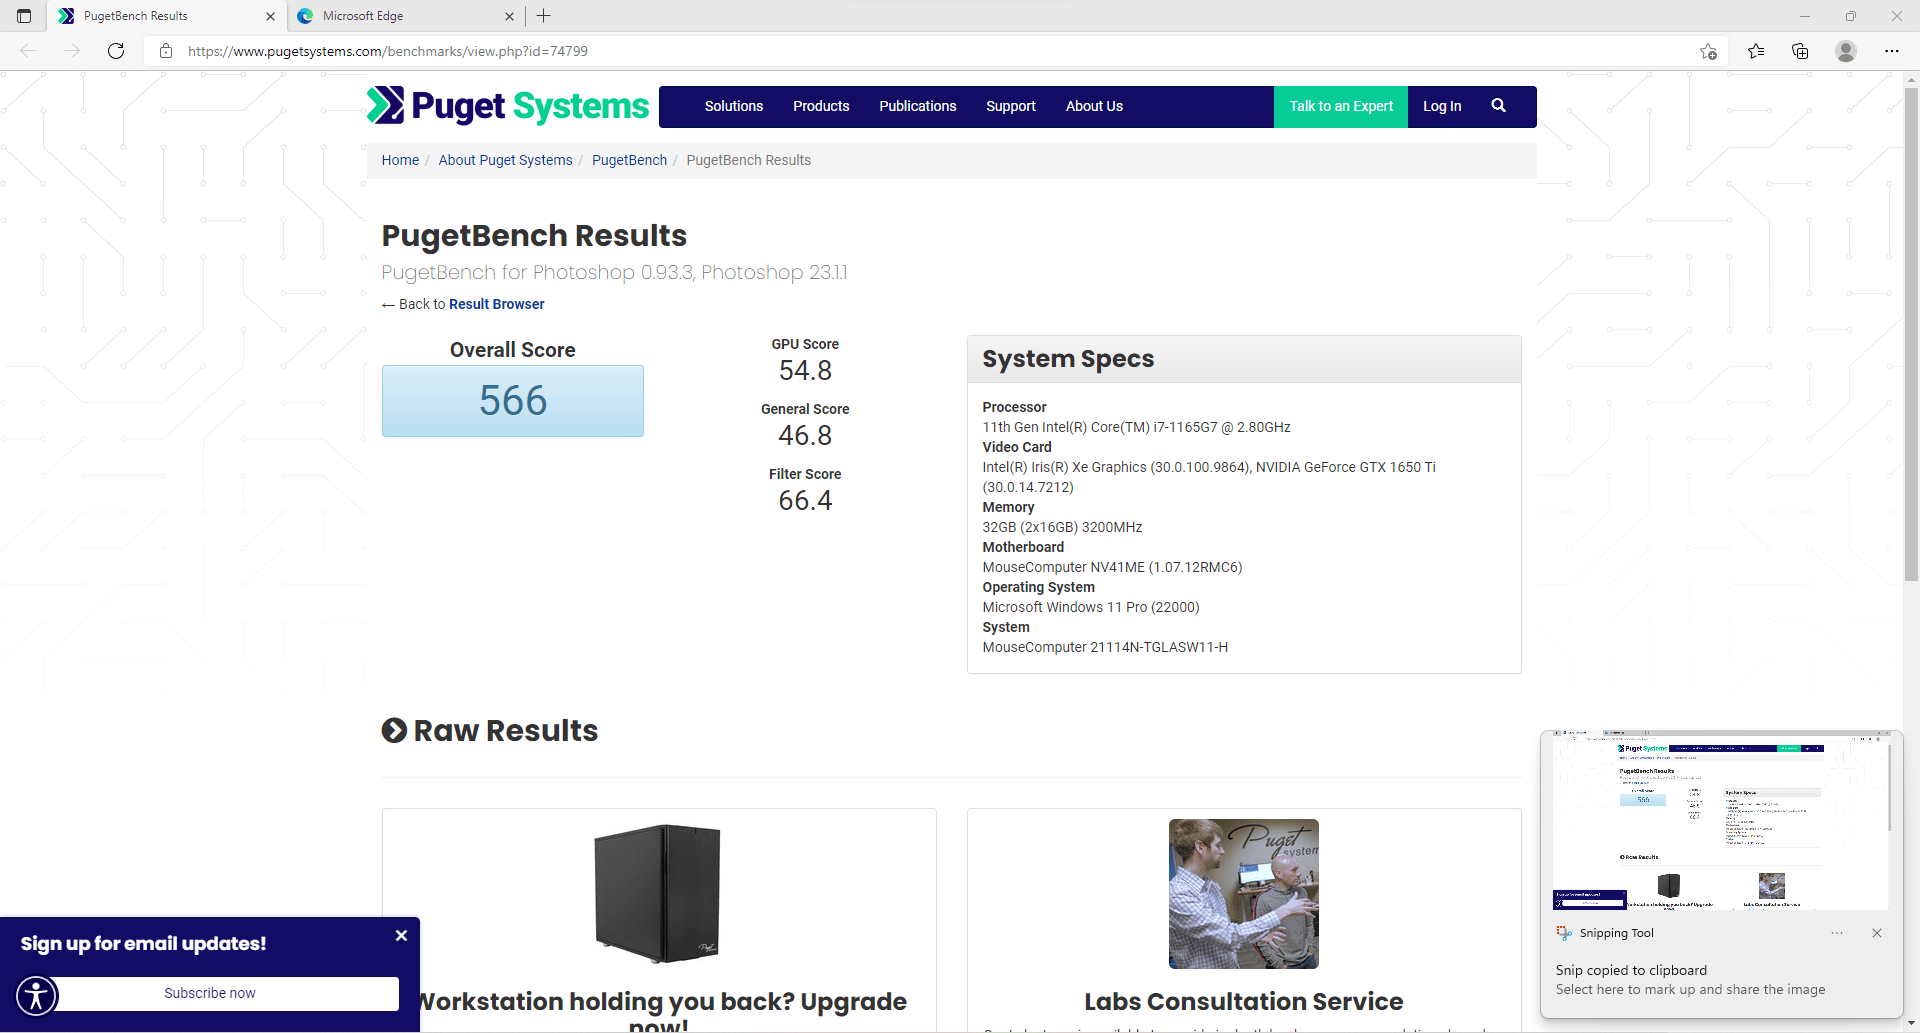Click the 32GB (2x16GB) 3200MHz memory text
Screen dimensions: 1920x1033
(x=1062, y=527)
